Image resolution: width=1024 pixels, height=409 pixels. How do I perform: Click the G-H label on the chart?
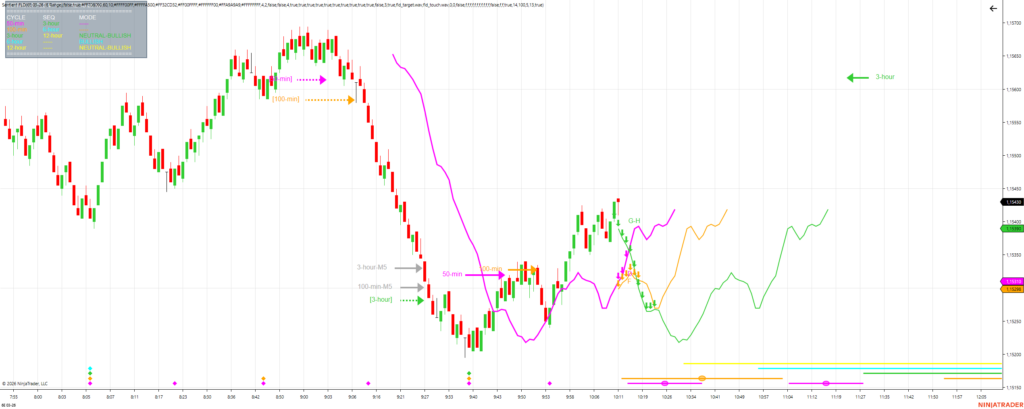tap(634, 221)
